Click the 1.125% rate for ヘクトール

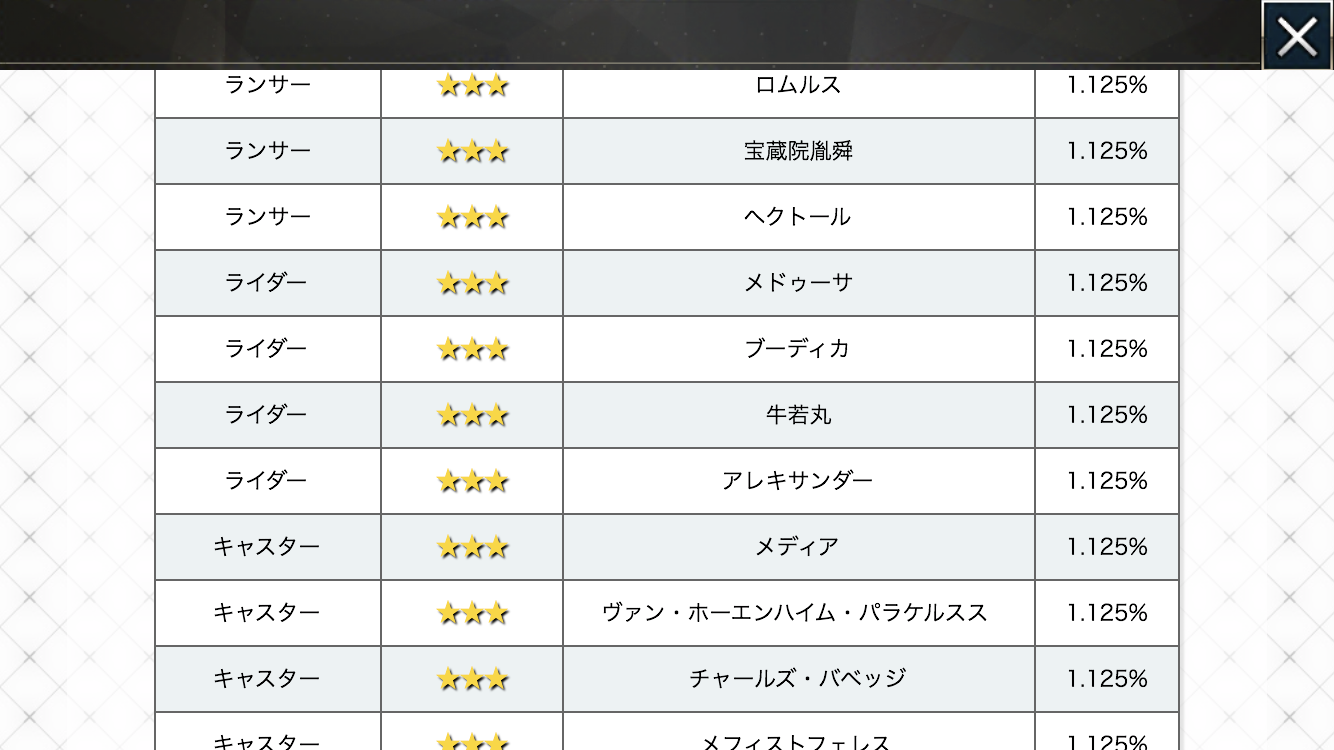(x=1106, y=217)
